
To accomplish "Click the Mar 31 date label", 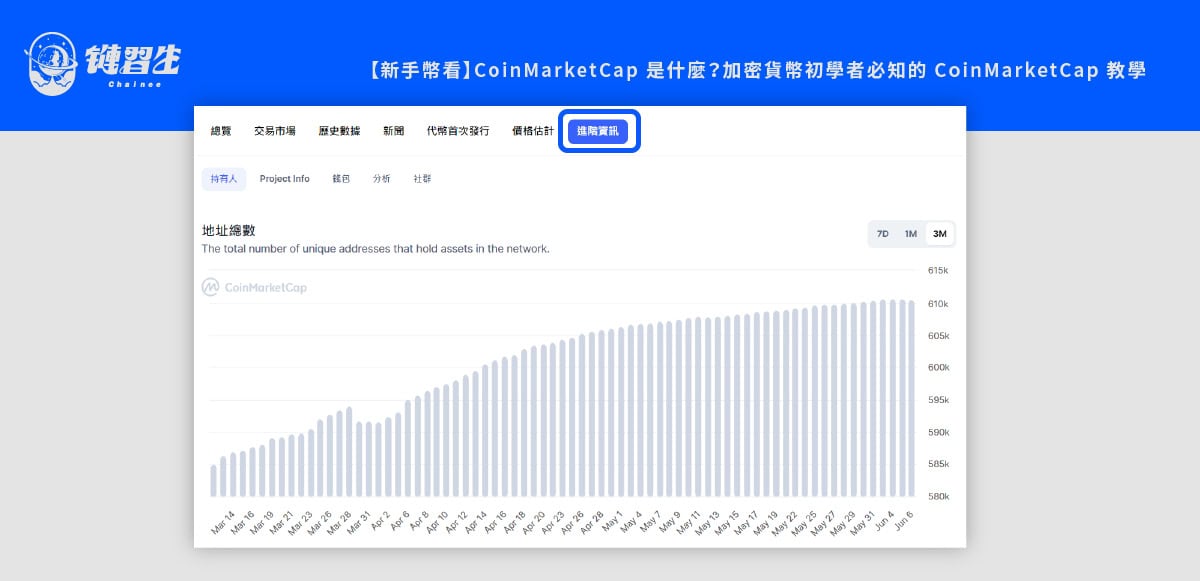I will (360, 522).
